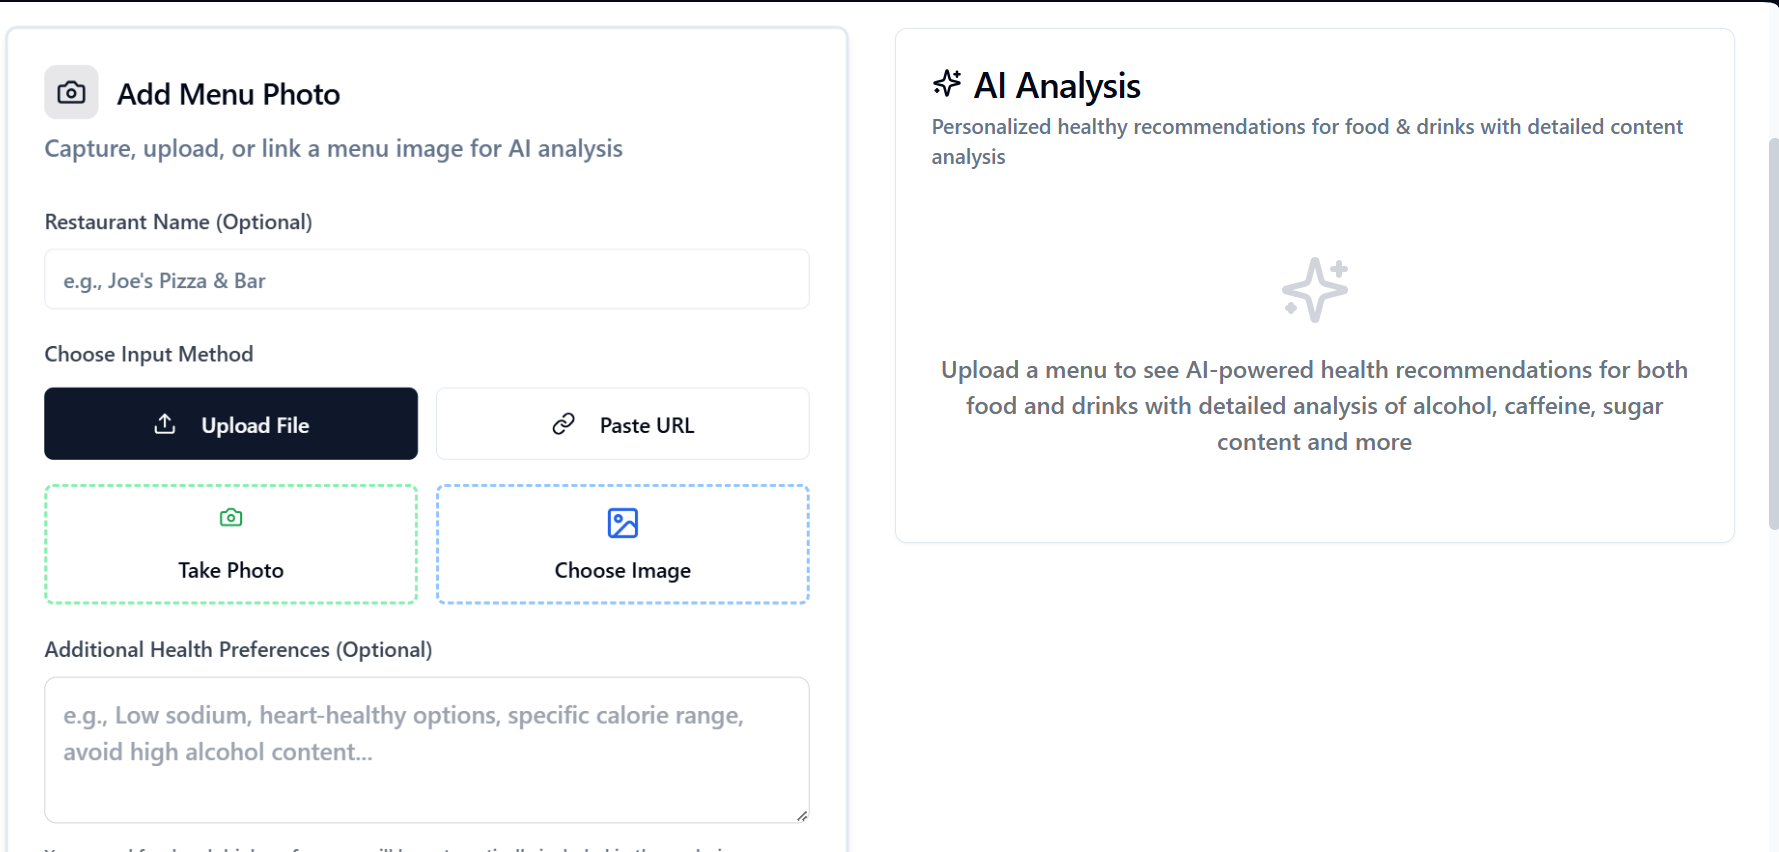The height and width of the screenshot is (852, 1779).
Task: Click the camera icon in the gray header box
Action: (70, 92)
